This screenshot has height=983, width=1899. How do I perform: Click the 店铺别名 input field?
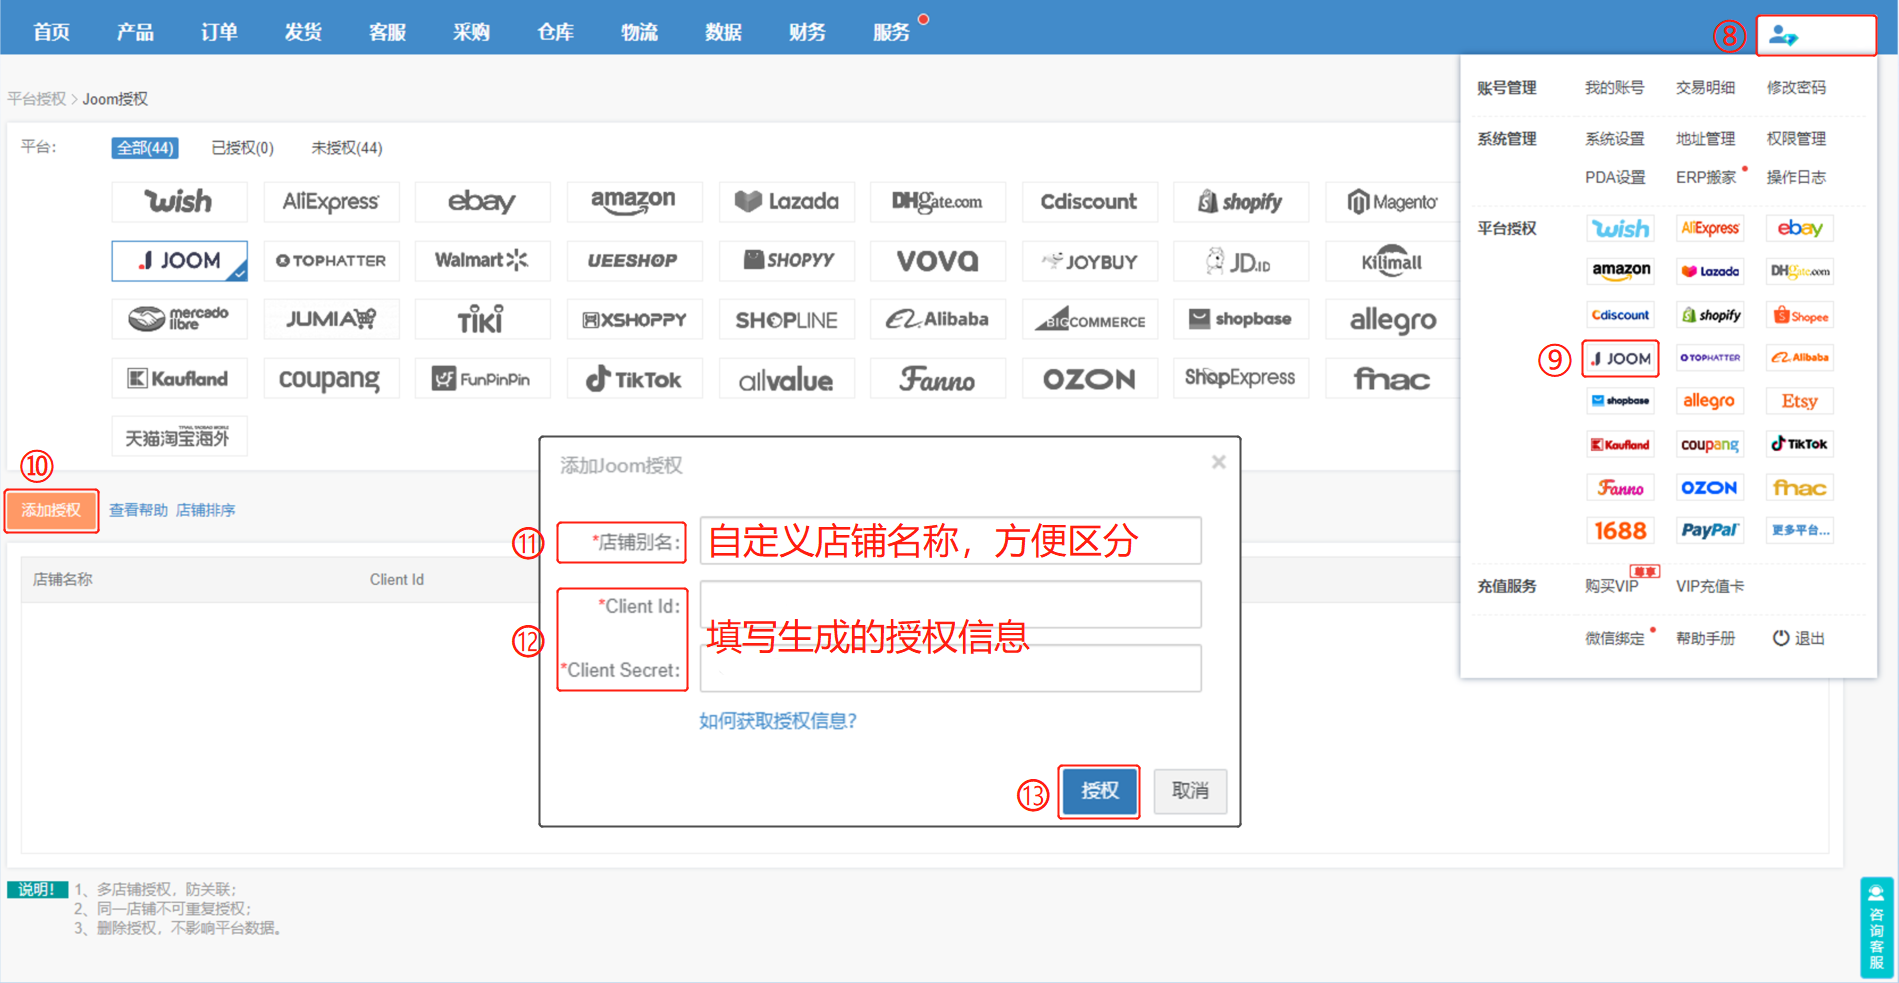pyautogui.click(x=948, y=541)
